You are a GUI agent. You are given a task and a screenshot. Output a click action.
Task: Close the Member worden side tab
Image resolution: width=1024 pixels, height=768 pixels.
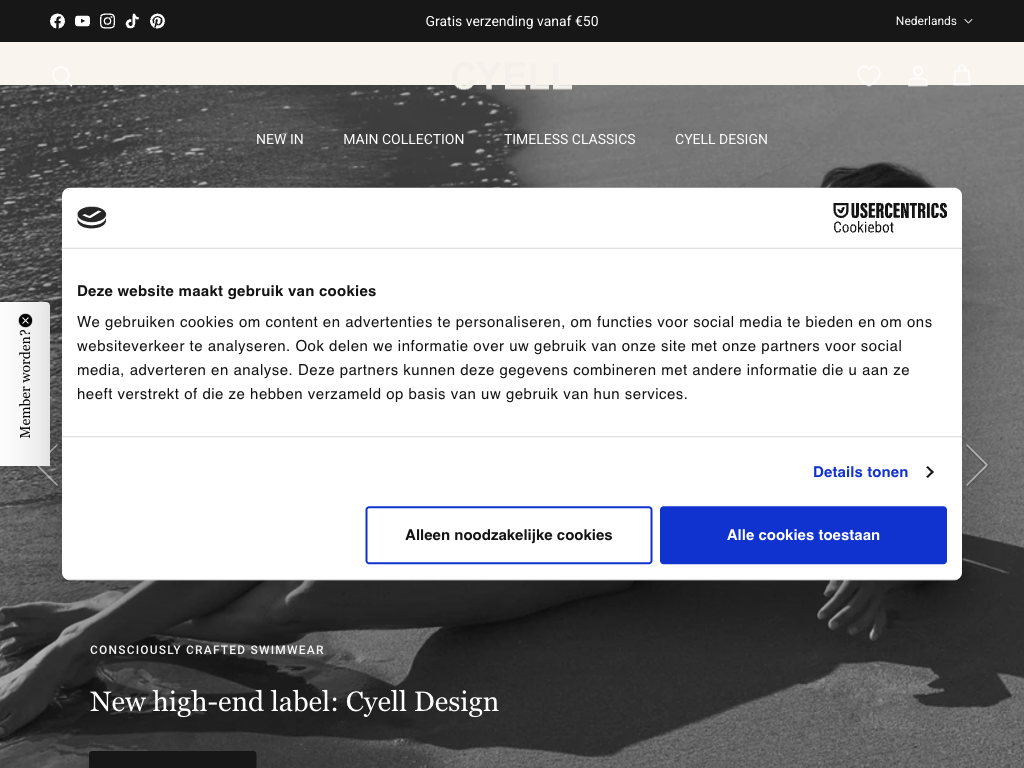26,320
